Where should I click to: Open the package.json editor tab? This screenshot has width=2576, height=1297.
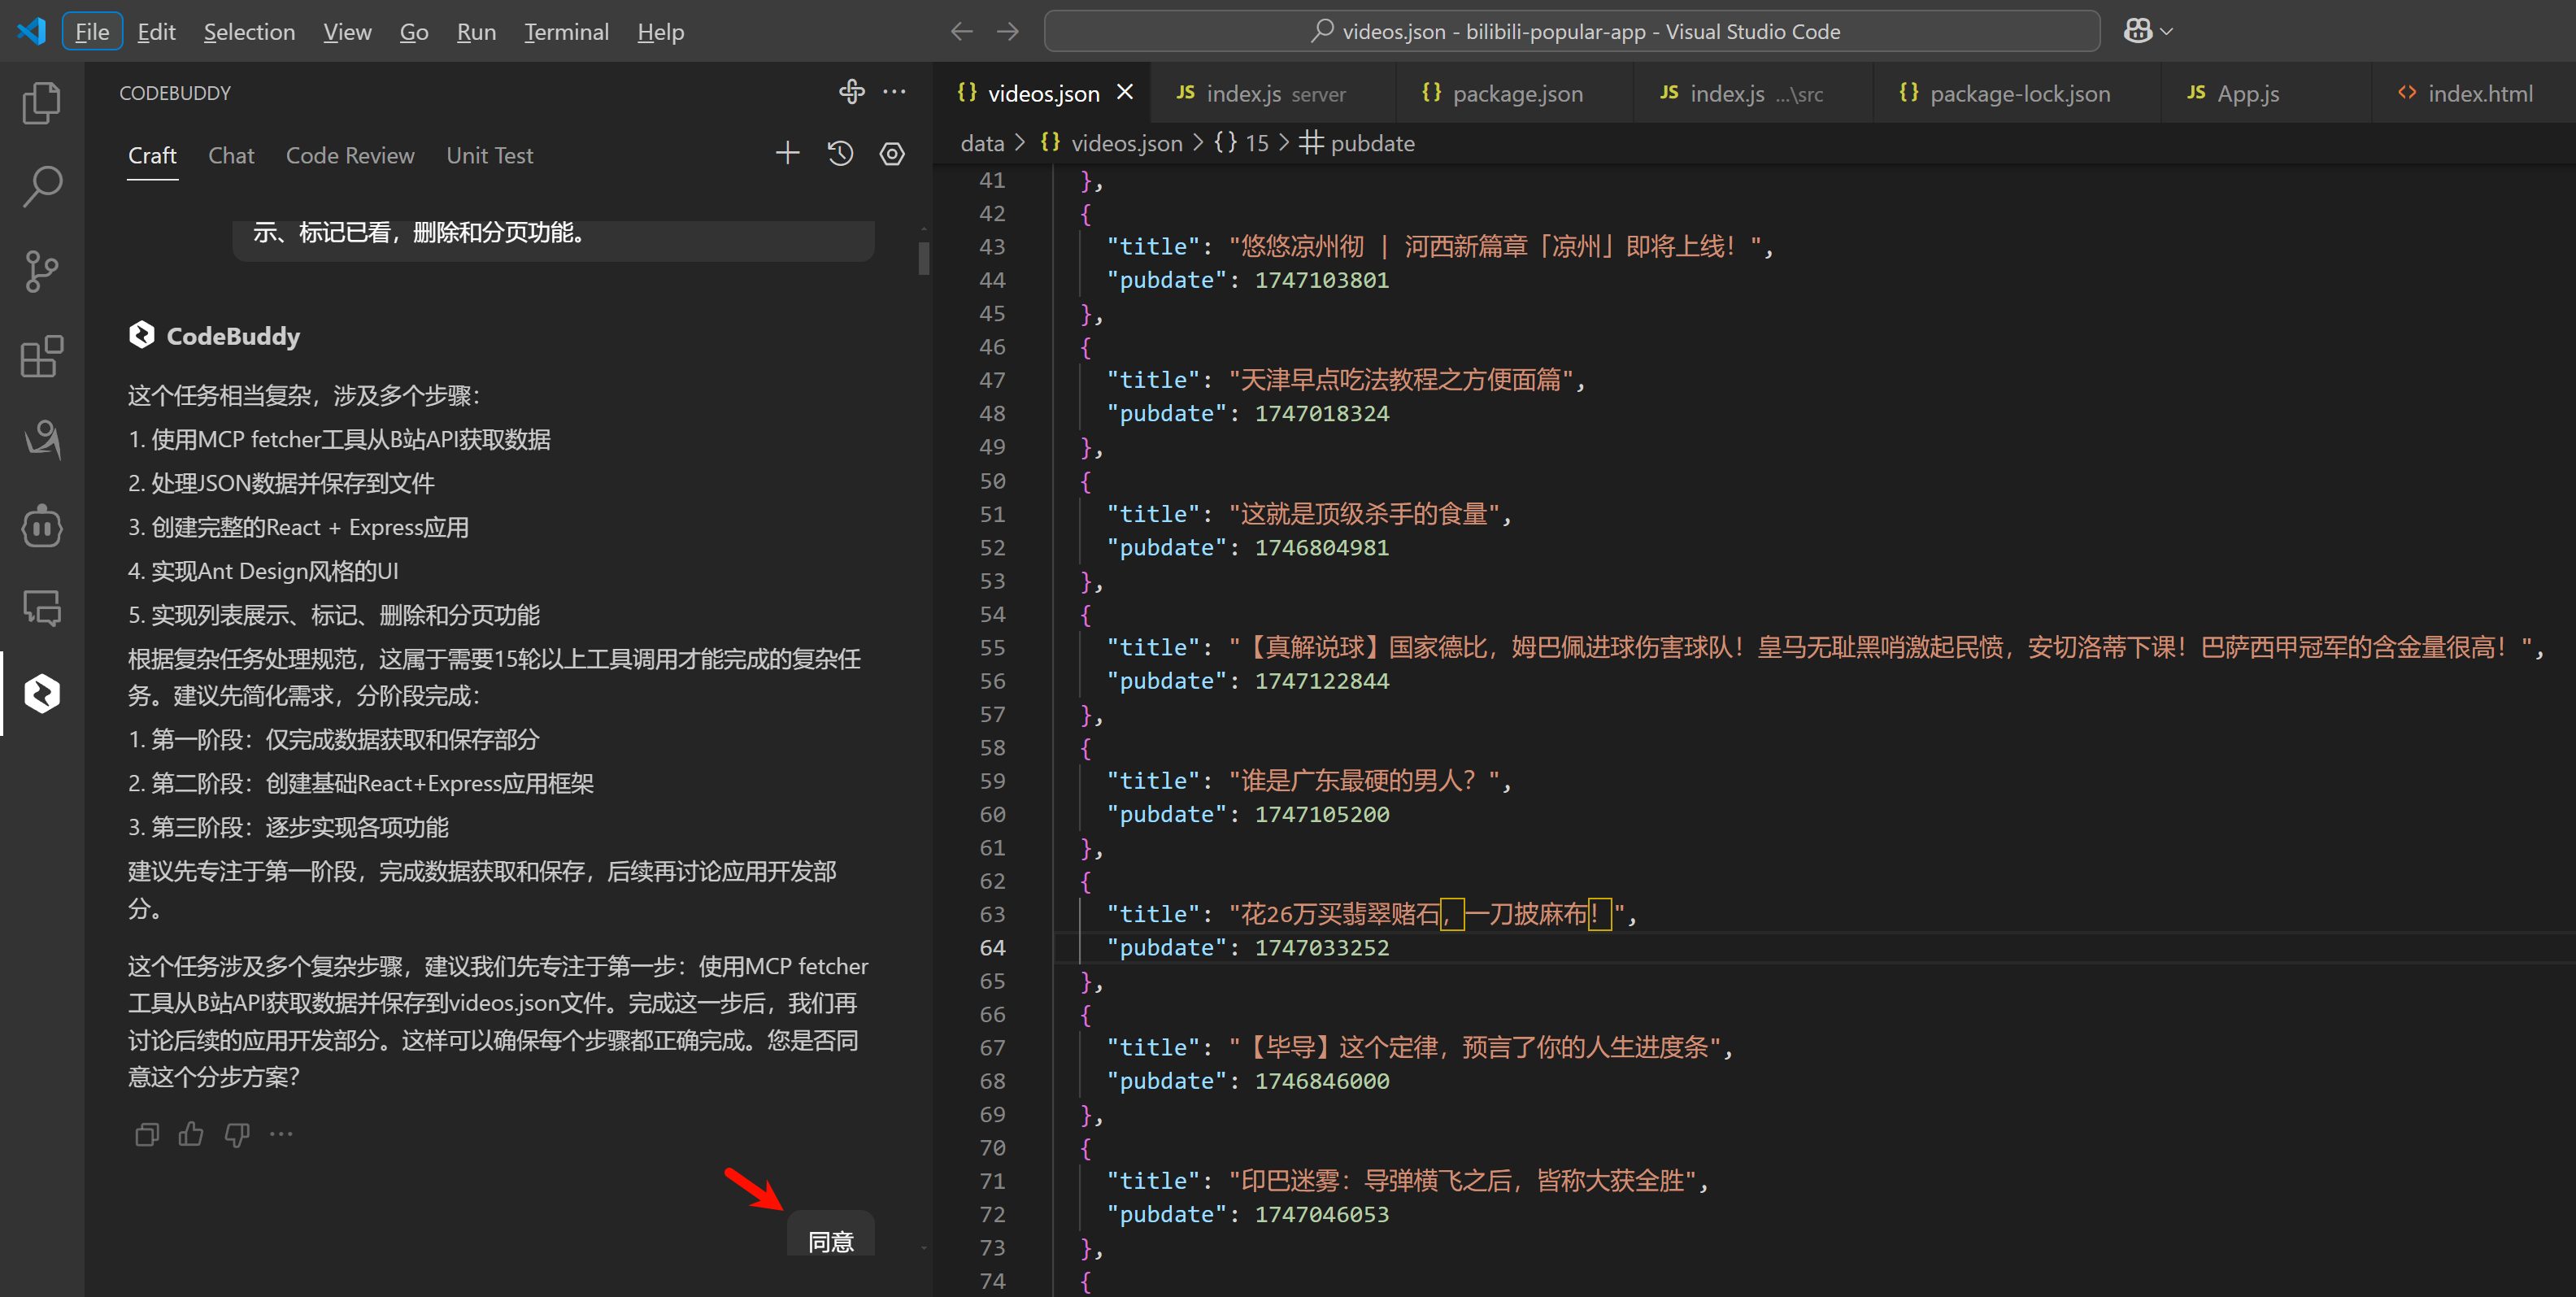coord(1517,93)
